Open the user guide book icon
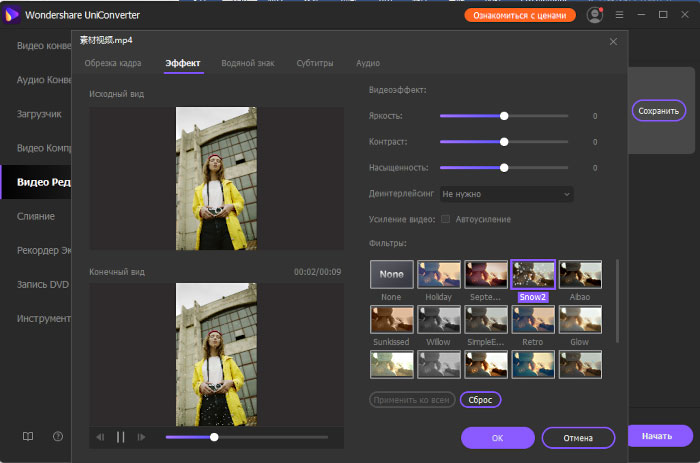 (x=28, y=436)
